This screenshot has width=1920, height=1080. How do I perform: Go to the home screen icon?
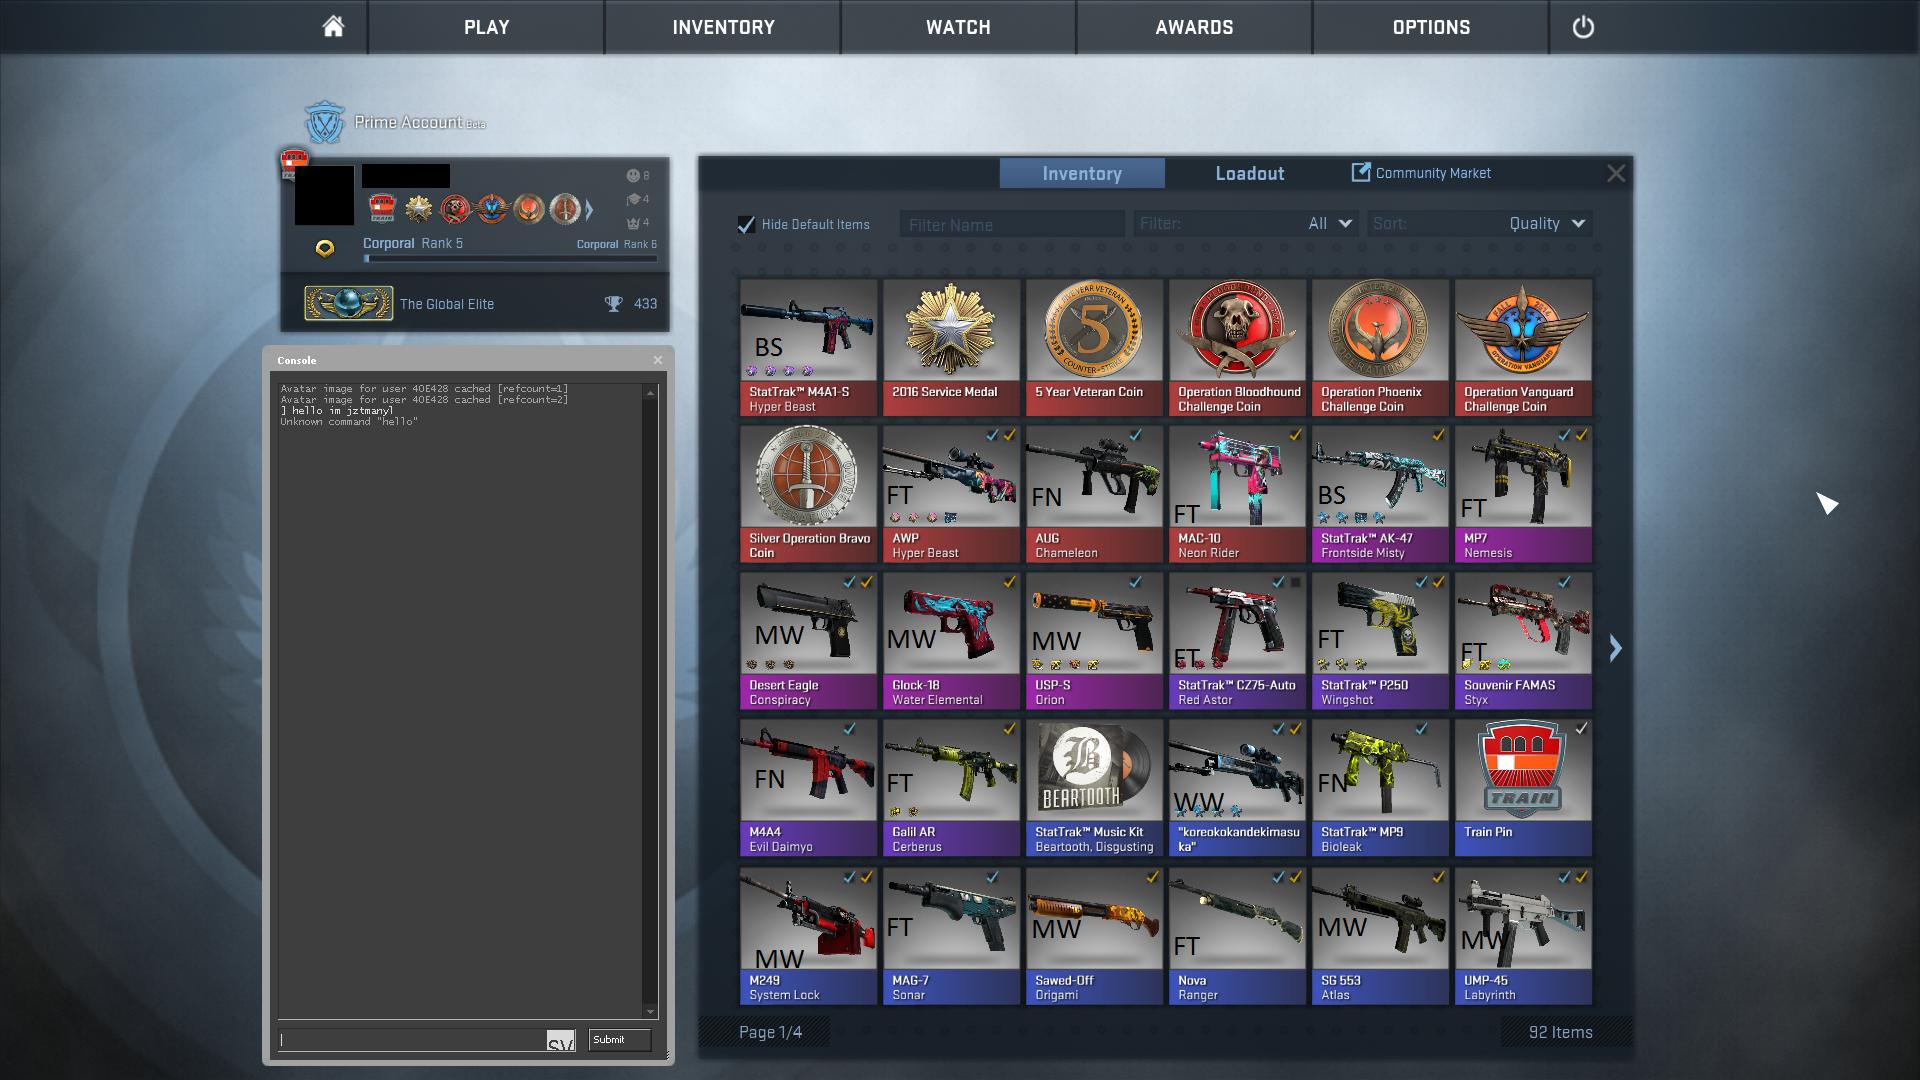point(333,27)
